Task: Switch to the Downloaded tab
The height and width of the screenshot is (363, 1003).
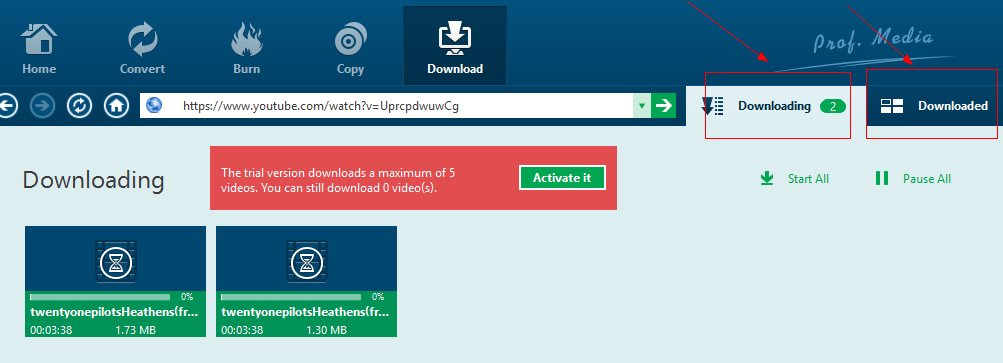Action: [x=934, y=106]
